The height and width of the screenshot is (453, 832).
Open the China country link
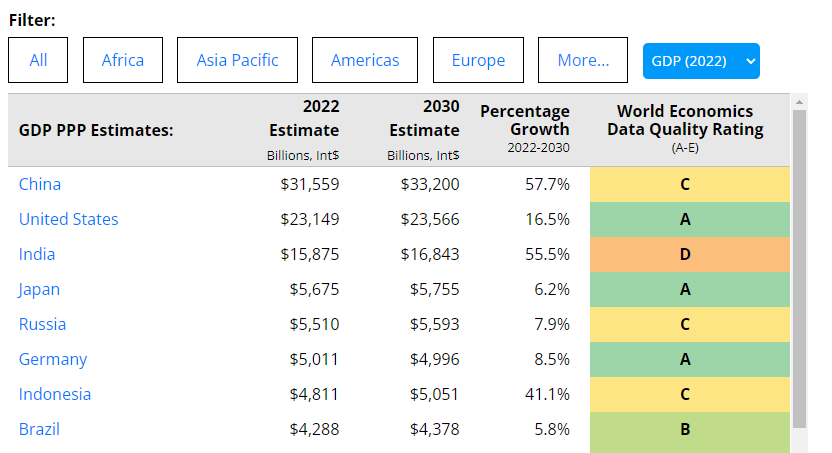point(40,184)
